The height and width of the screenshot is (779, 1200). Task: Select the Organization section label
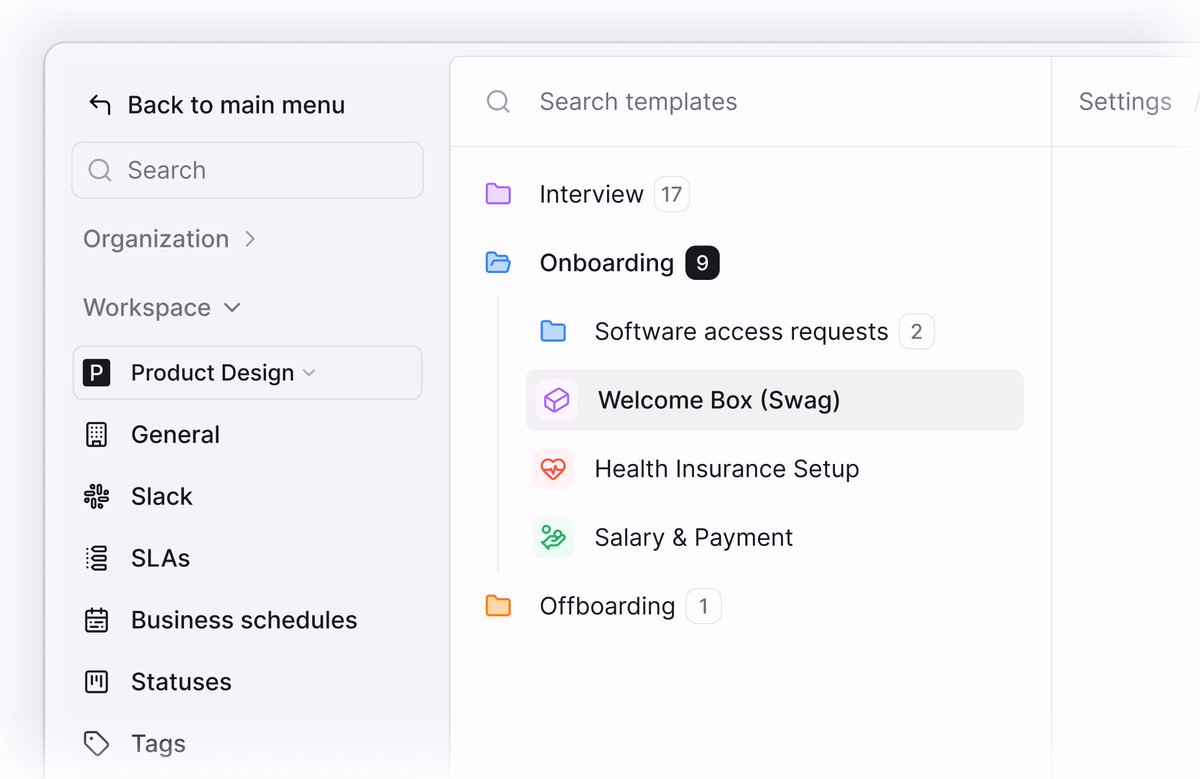pos(156,239)
